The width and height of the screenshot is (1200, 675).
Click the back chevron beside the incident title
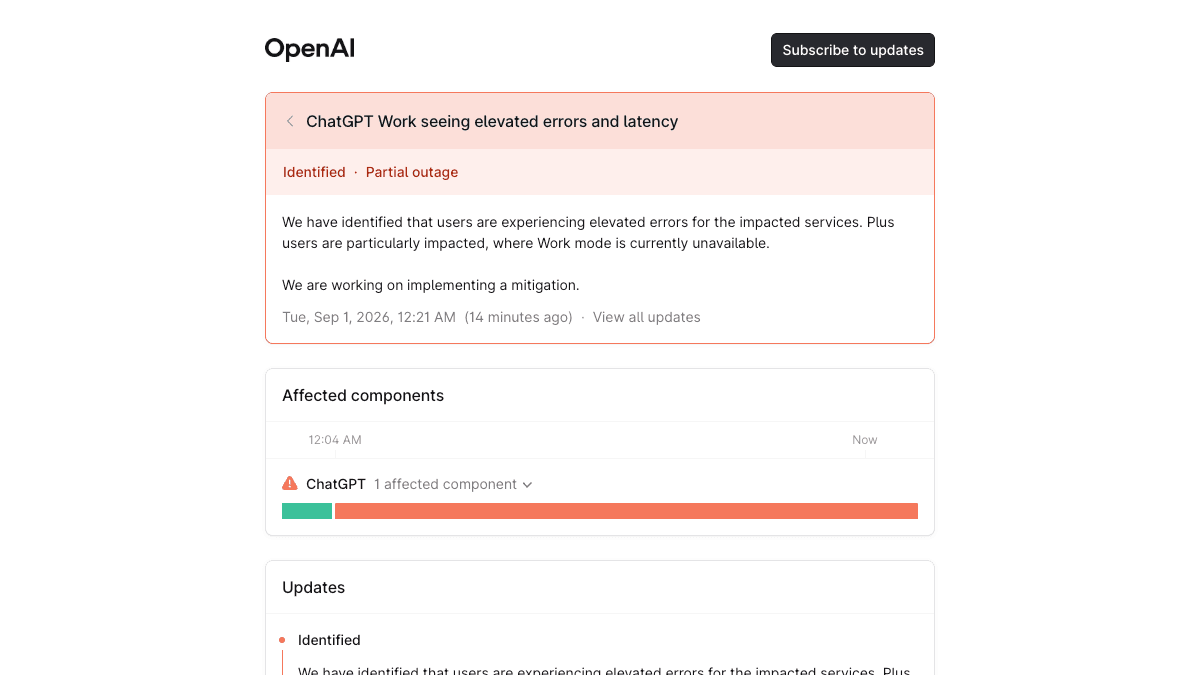click(x=290, y=121)
